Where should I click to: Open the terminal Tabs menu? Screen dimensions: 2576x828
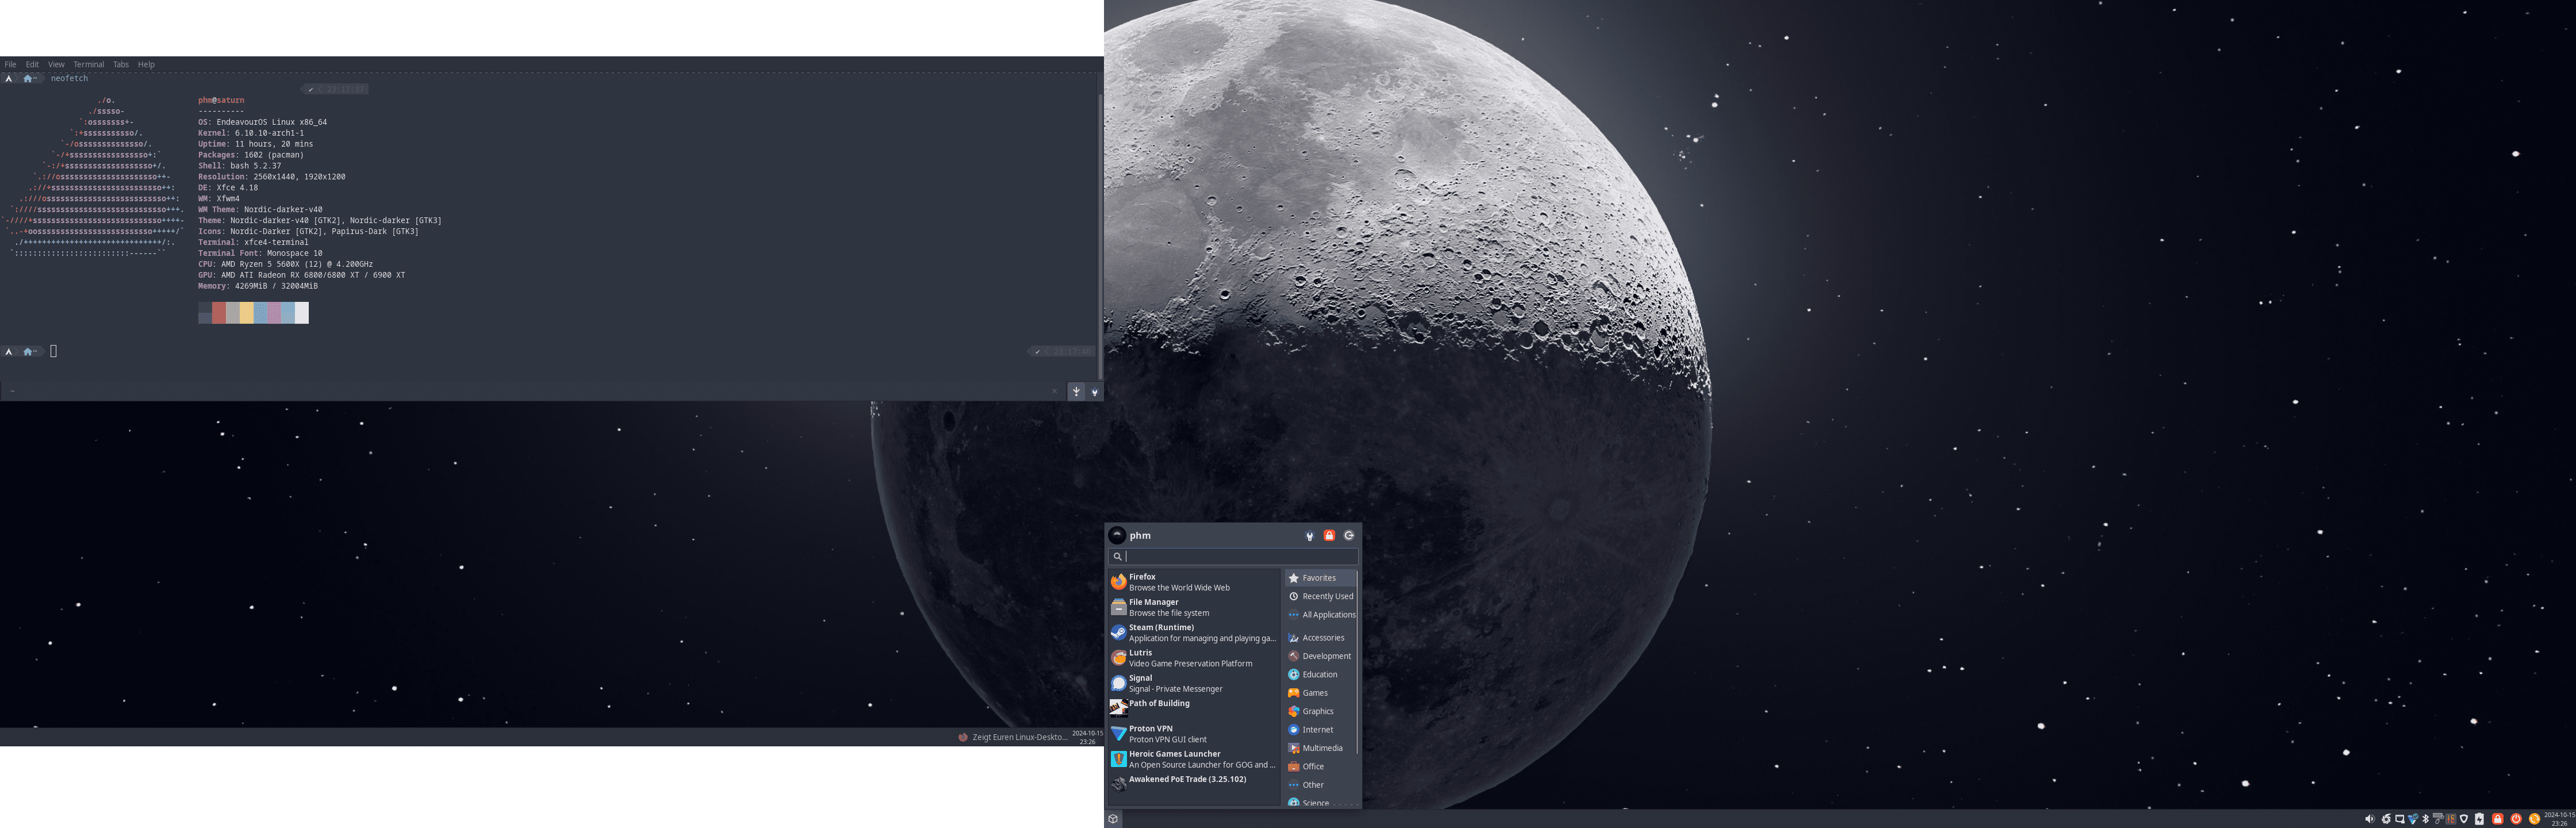click(120, 64)
